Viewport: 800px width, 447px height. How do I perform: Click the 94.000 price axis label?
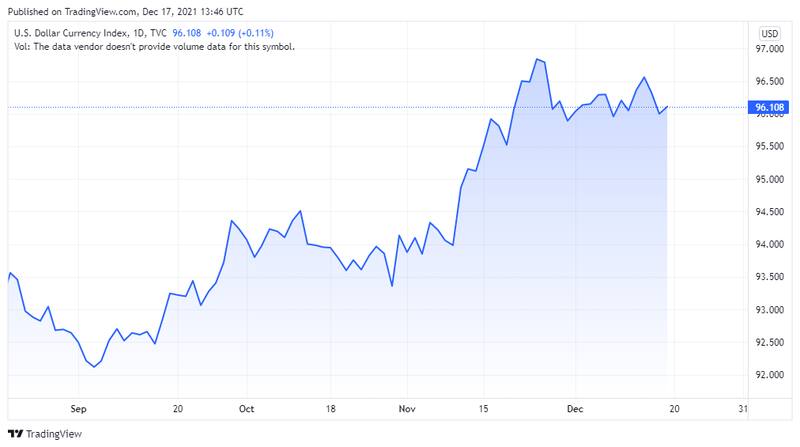click(768, 245)
